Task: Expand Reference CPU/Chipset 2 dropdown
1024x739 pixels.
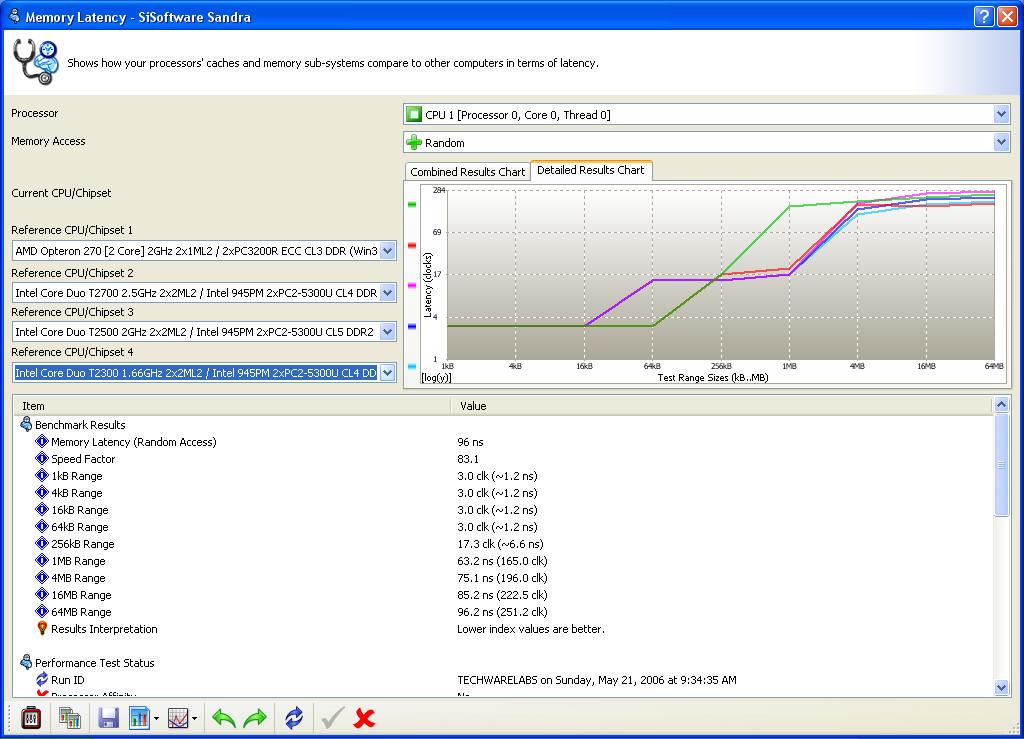Action: [387, 292]
